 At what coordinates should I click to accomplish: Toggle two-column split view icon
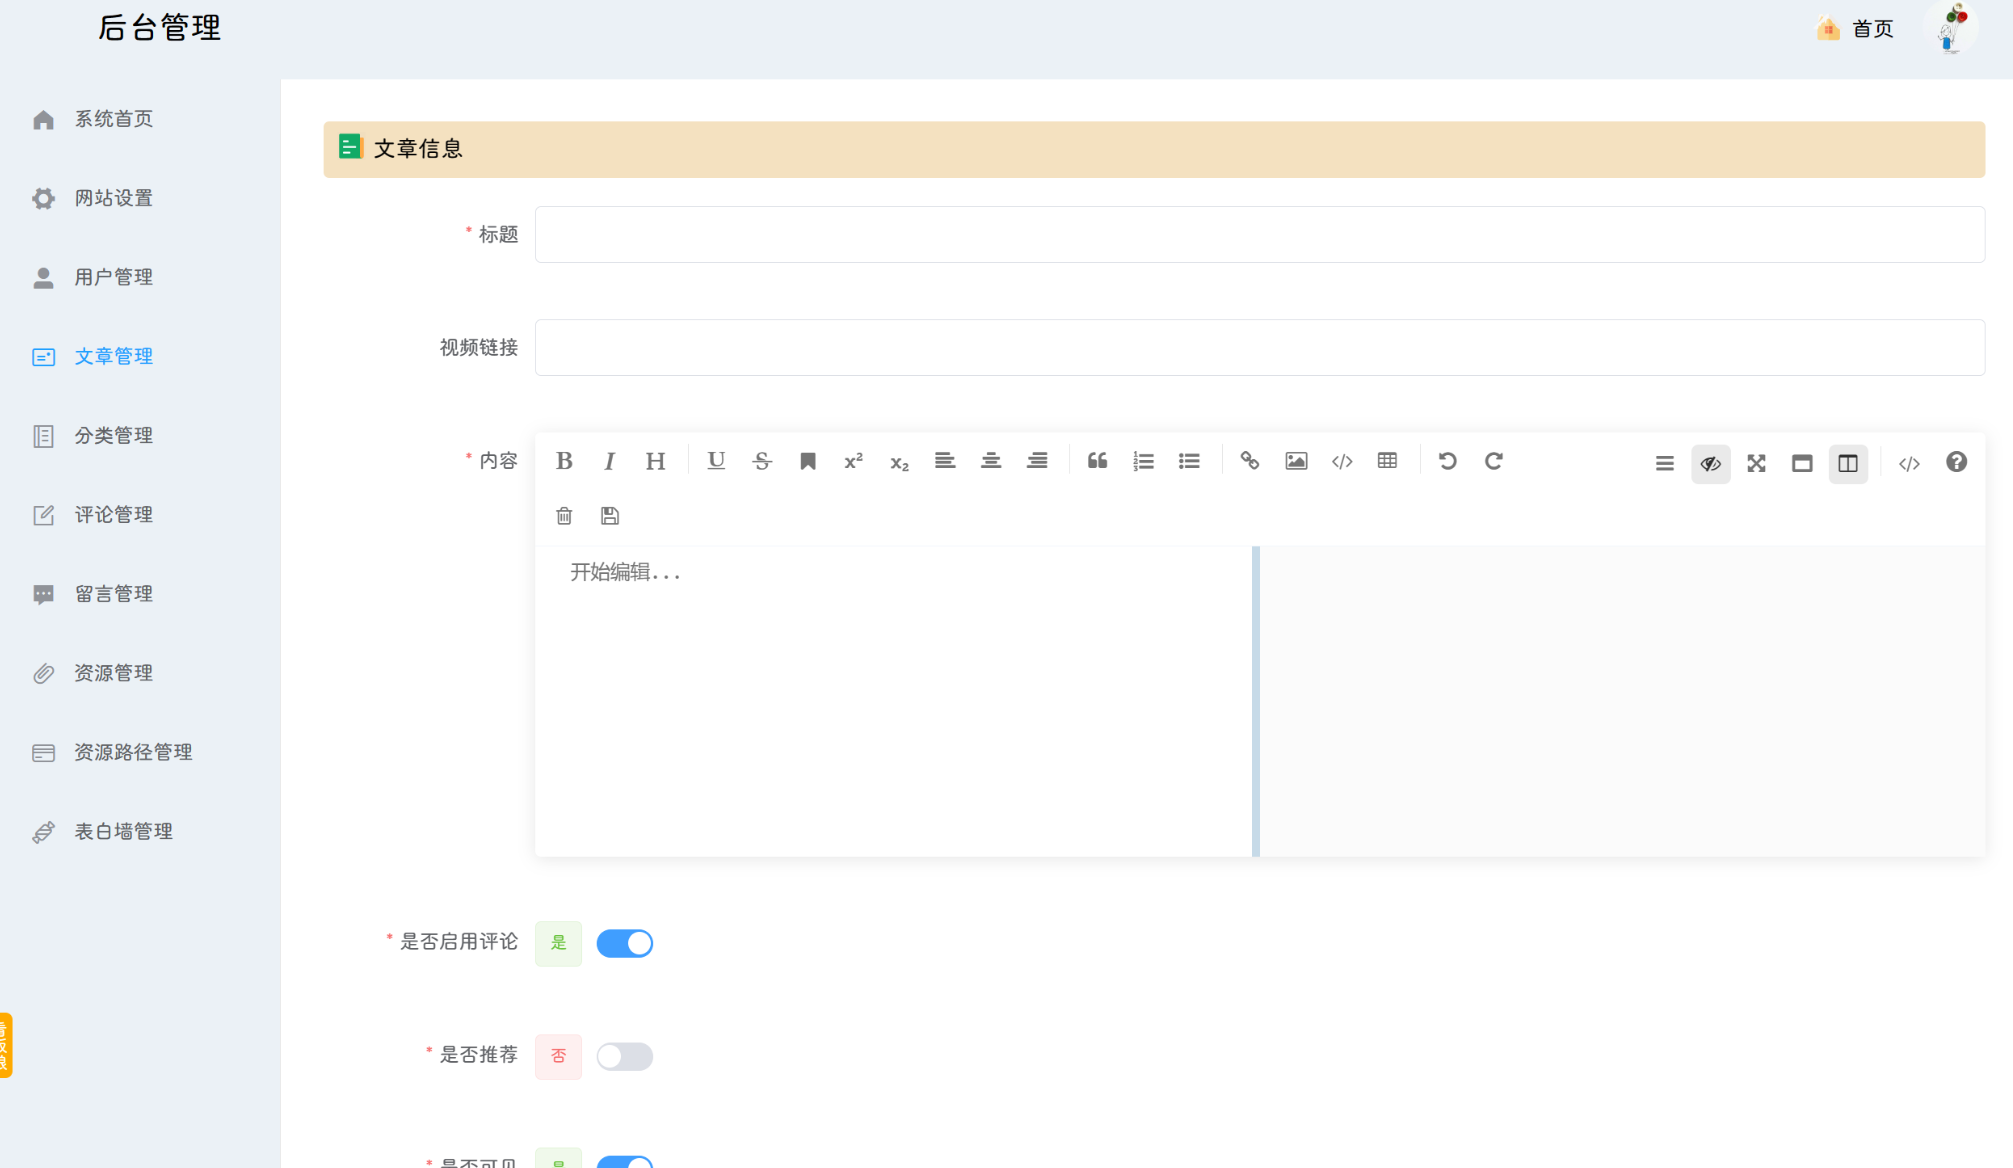[1848, 463]
